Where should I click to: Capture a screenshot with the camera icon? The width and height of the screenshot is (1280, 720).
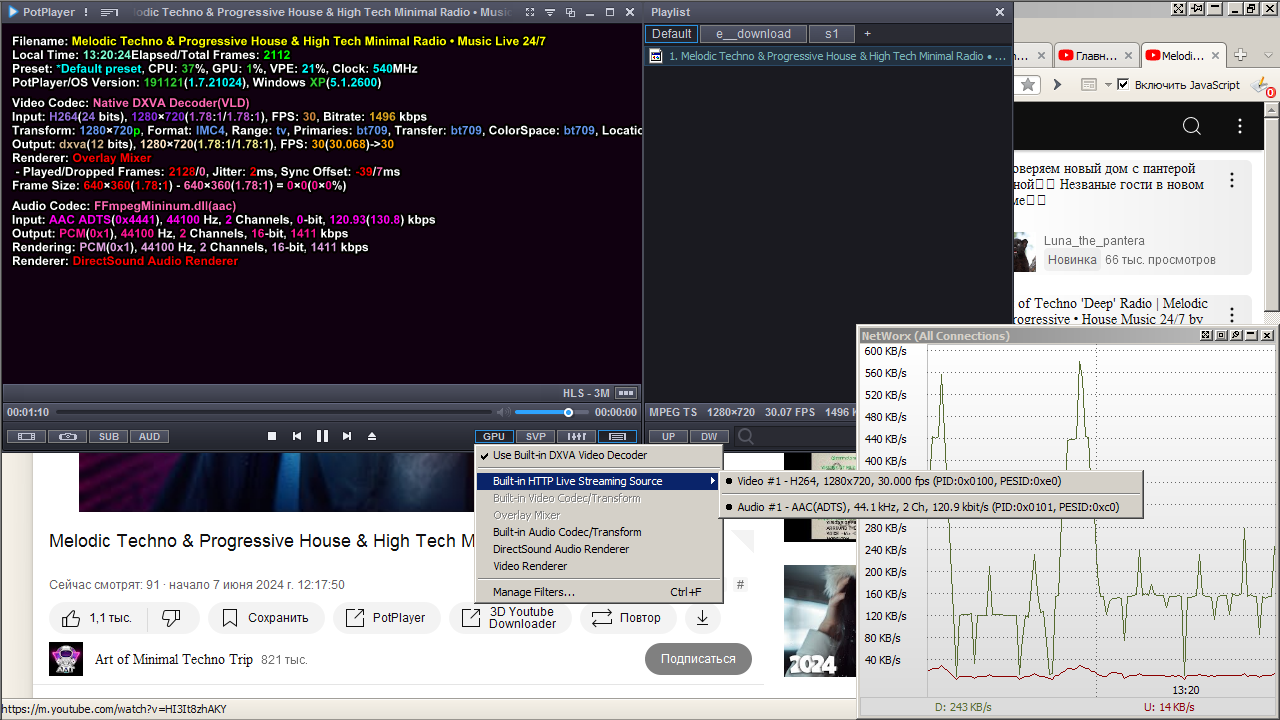[x=67, y=436]
